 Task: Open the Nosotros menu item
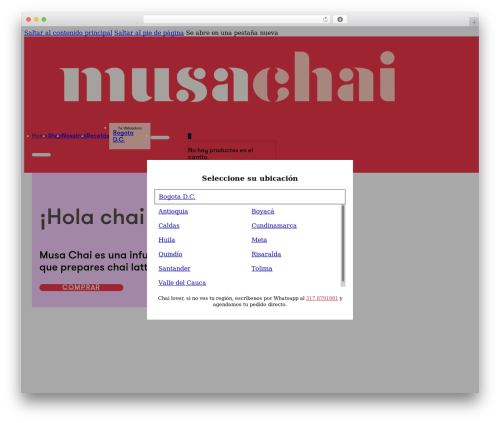click(74, 136)
